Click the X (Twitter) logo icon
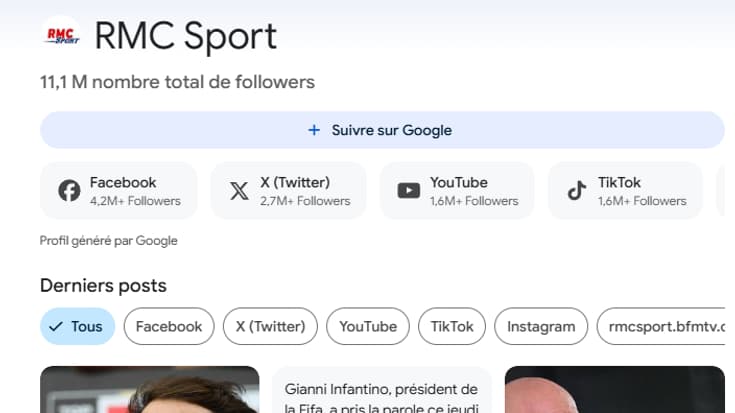This screenshot has height=413, width=735. [x=239, y=191]
